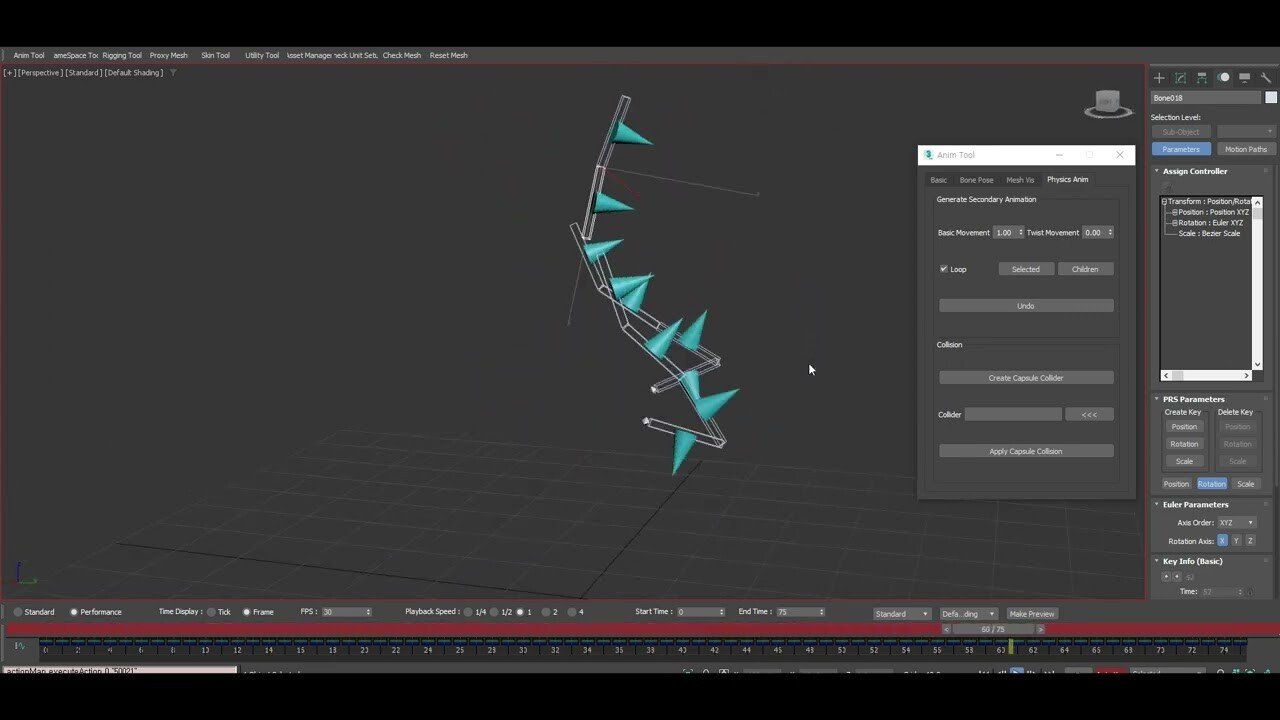Open the Hierarchy panel icon
Screen dimensions: 1280x720
point(1202,77)
